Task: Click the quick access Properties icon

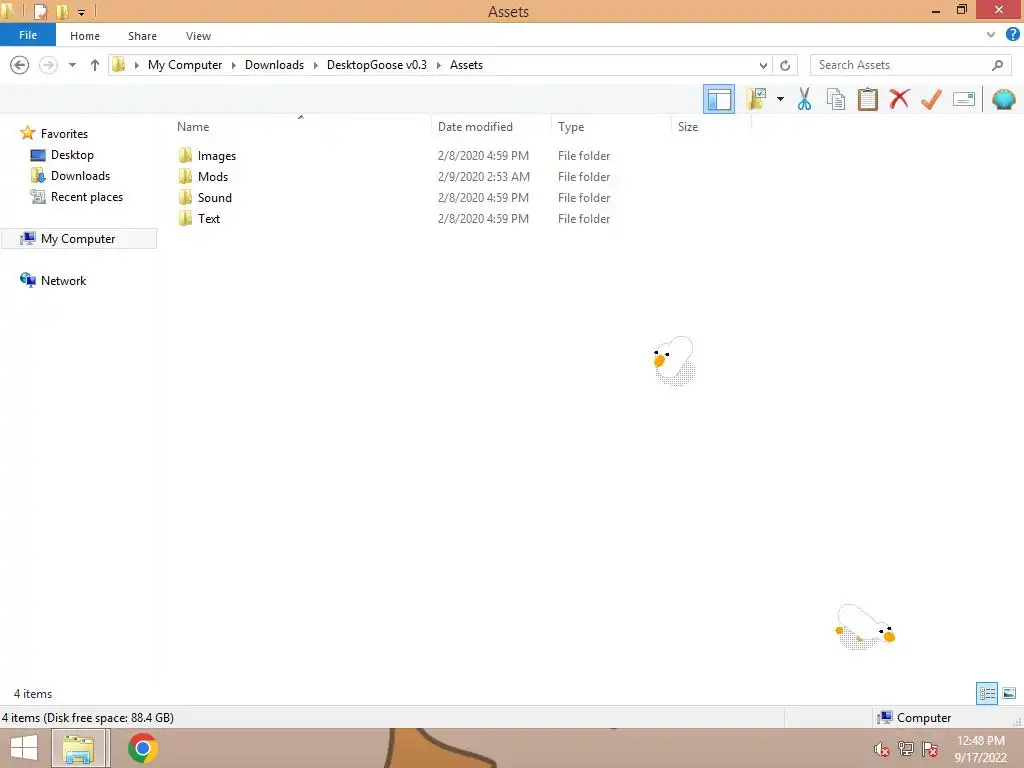Action: (40, 12)
